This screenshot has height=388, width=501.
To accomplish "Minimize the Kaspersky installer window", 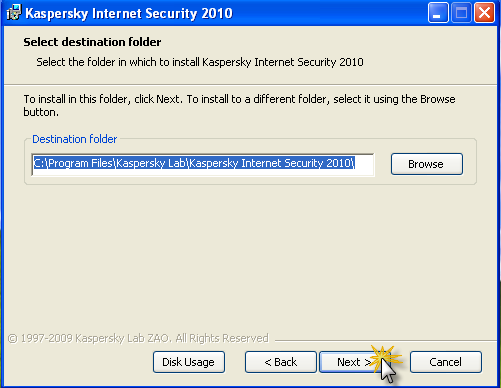I will 438,13.
